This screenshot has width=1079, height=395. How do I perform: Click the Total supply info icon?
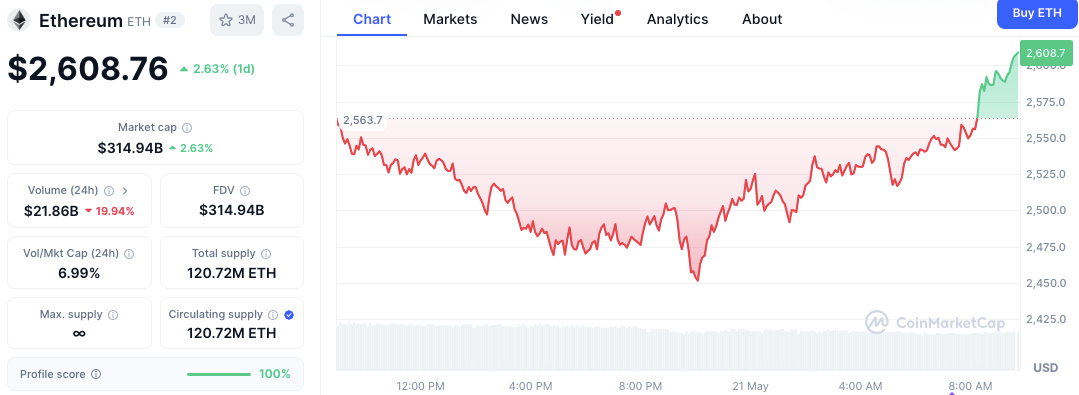coord(266,254)
